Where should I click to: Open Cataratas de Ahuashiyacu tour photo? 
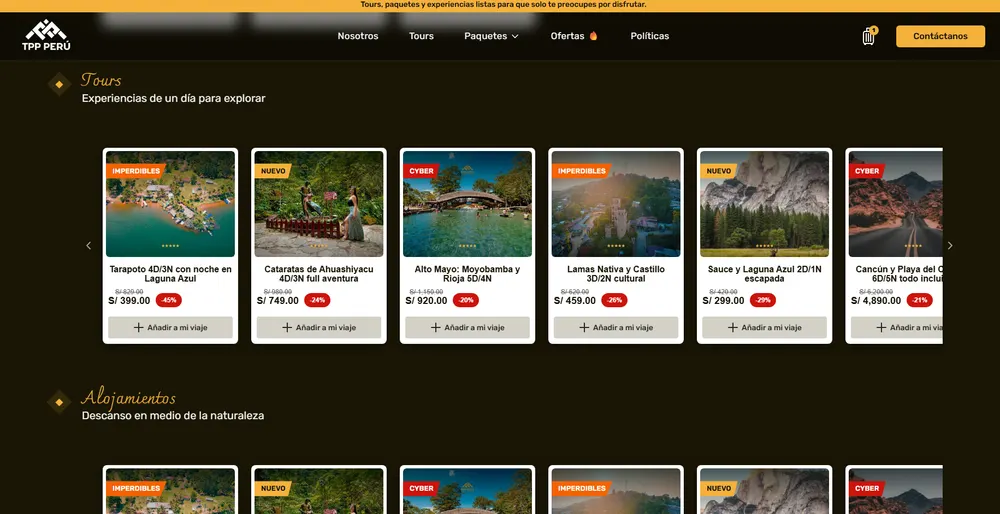pyautogui.click(x=319, y=204)
